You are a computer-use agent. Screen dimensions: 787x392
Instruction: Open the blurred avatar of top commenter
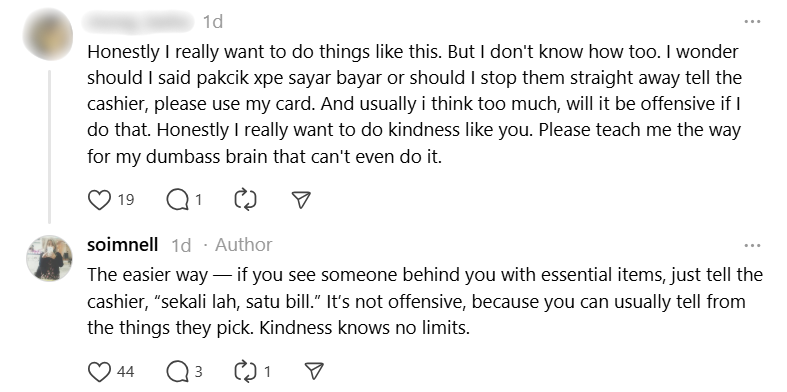(48, 34)
